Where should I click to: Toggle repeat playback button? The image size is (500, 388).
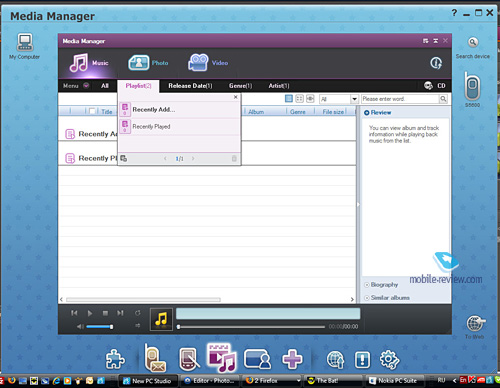(x=138, y=313)
